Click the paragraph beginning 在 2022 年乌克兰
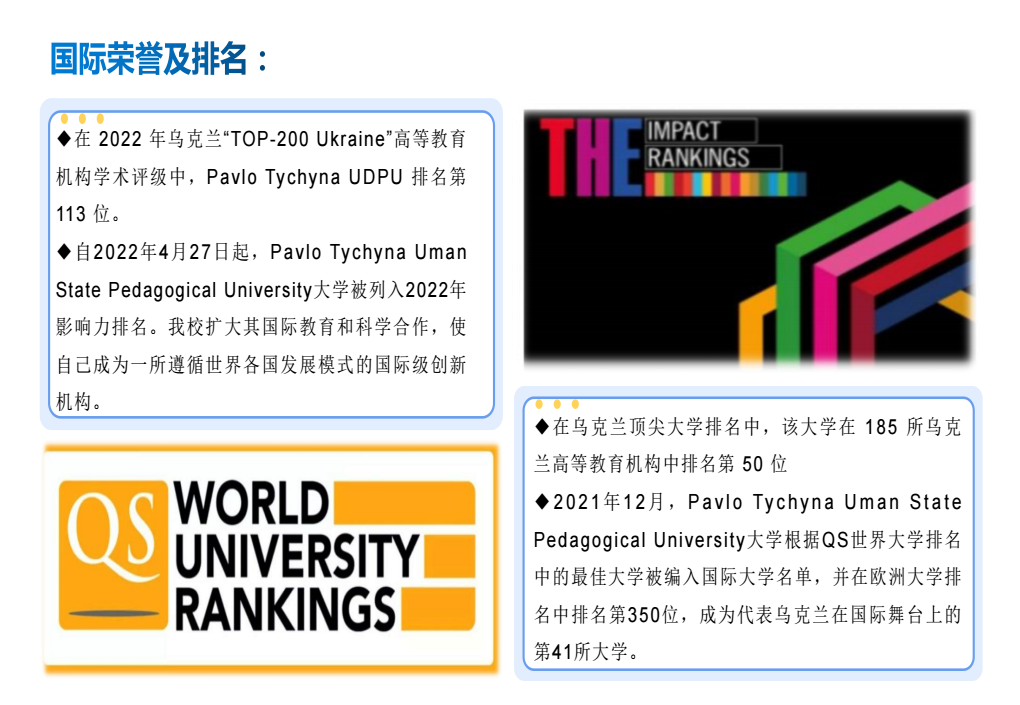 tap(261, 176)
